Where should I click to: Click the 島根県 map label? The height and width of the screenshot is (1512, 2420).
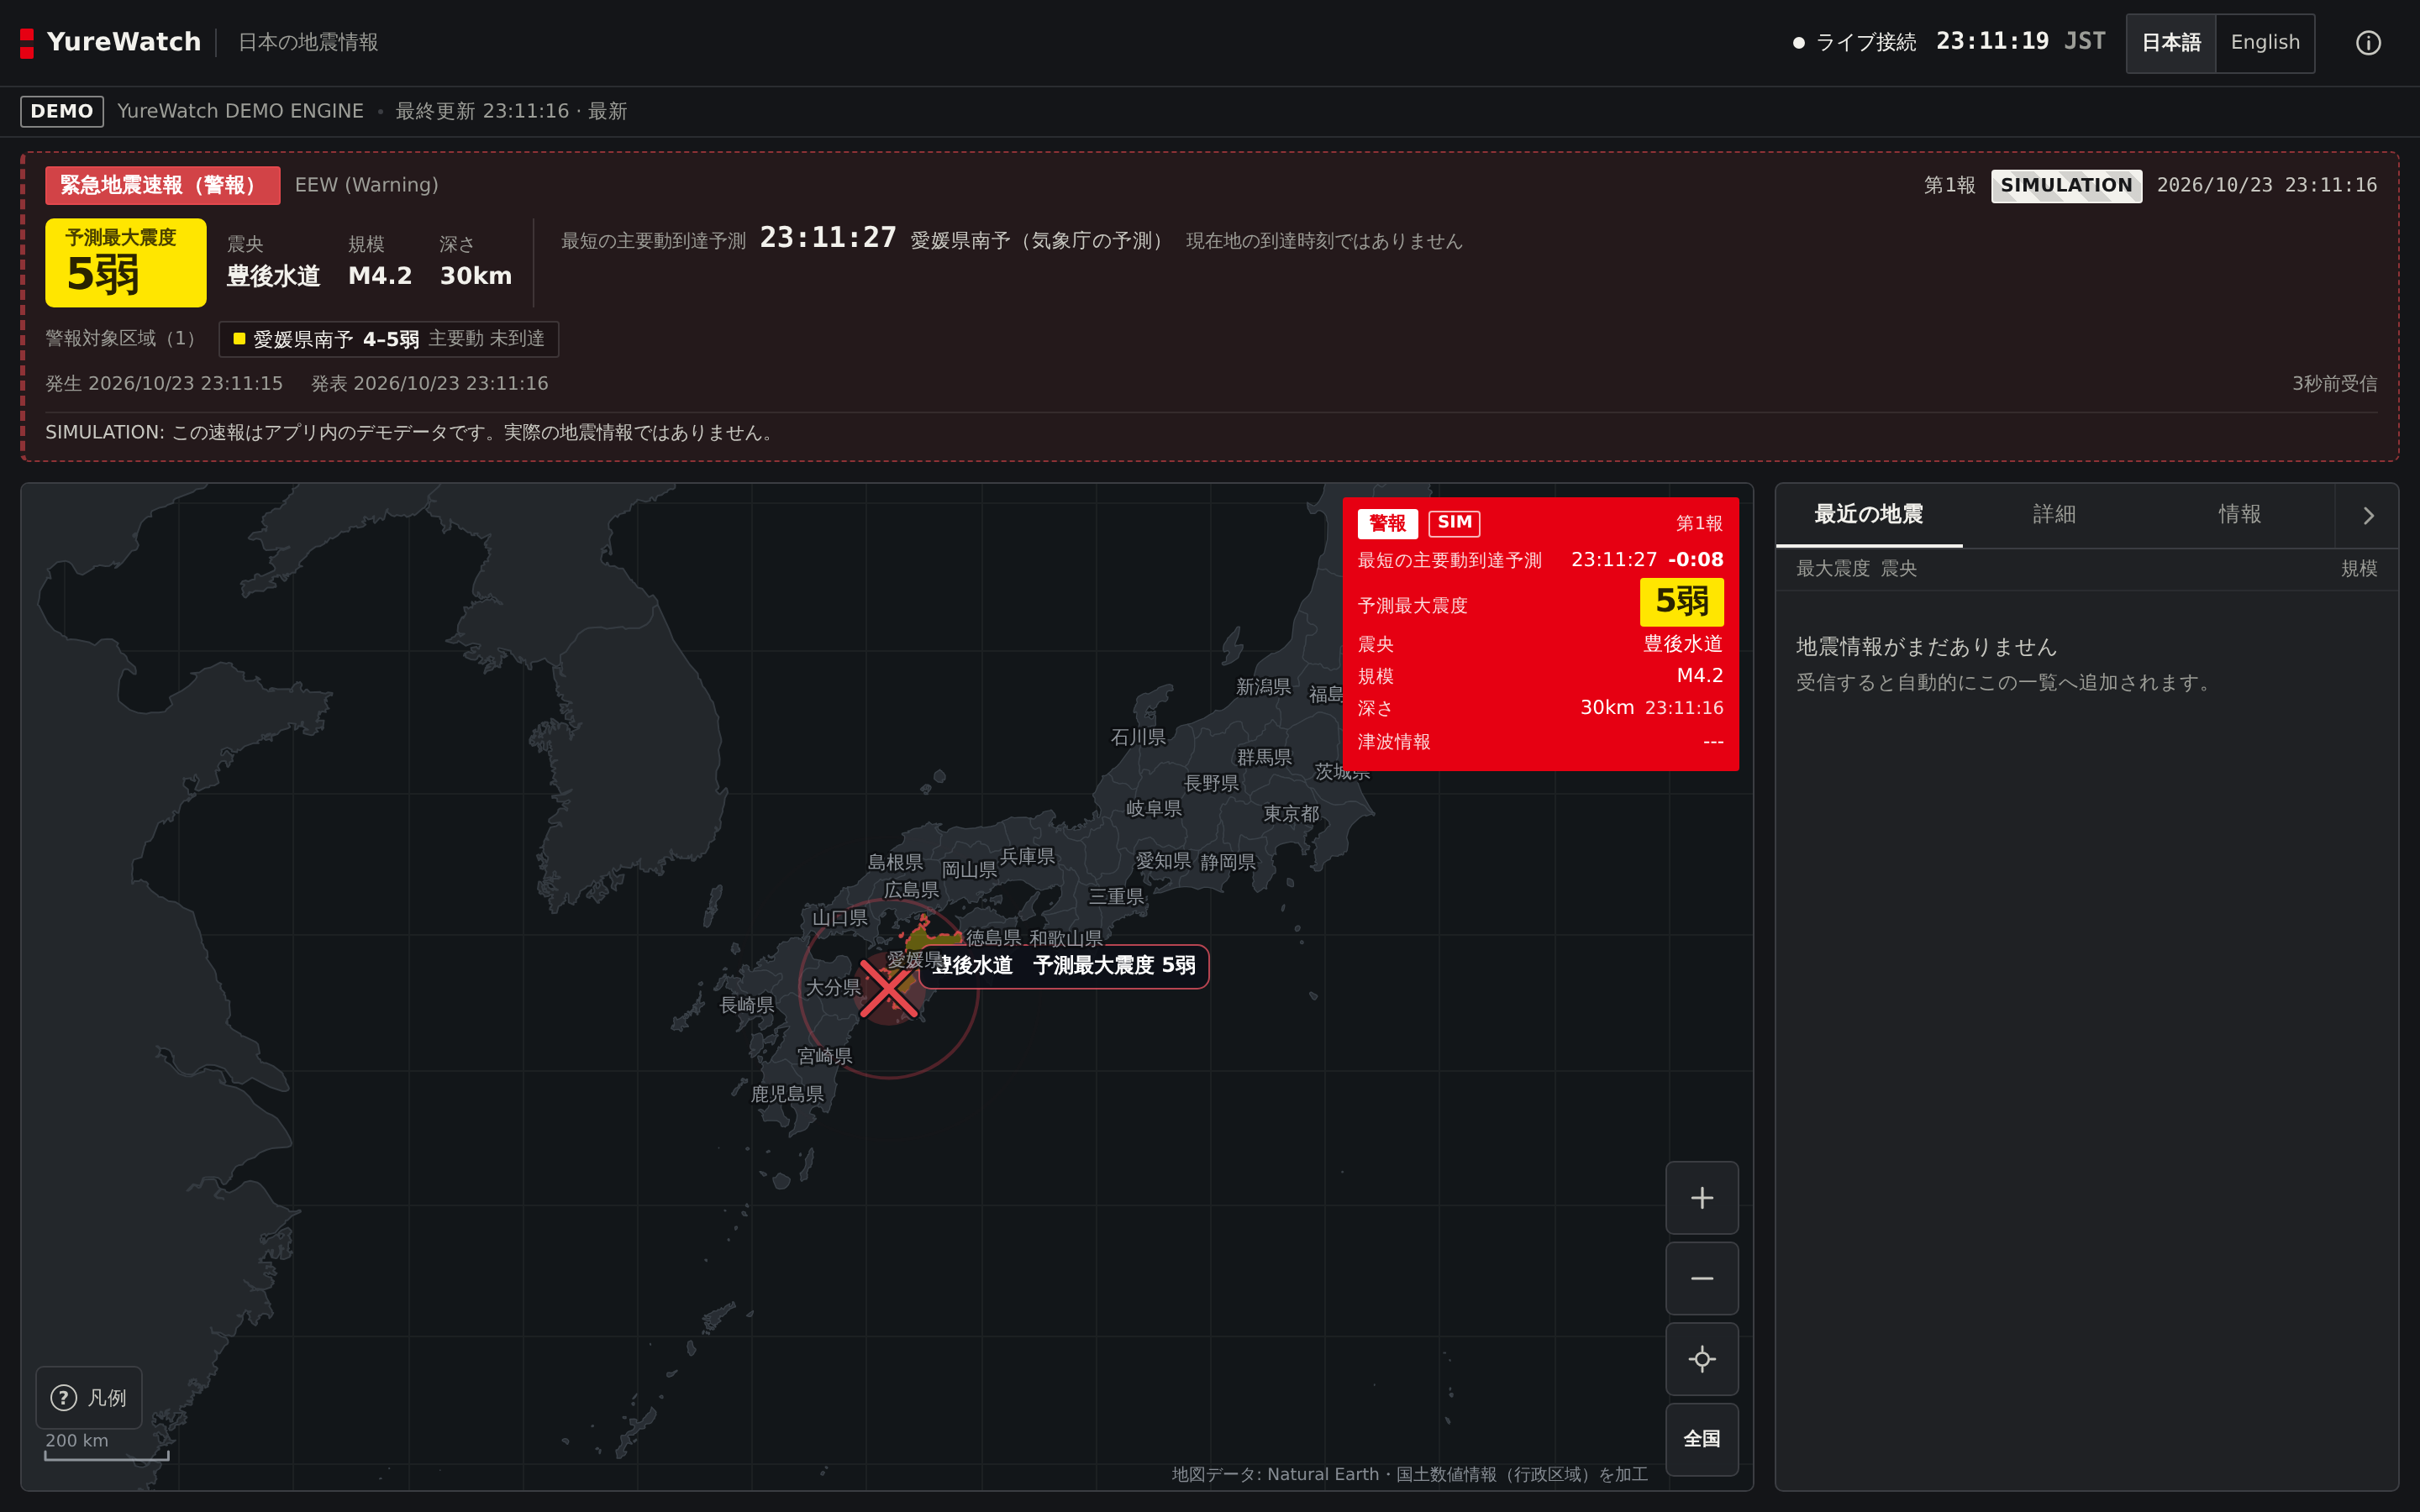coord(895,862)
